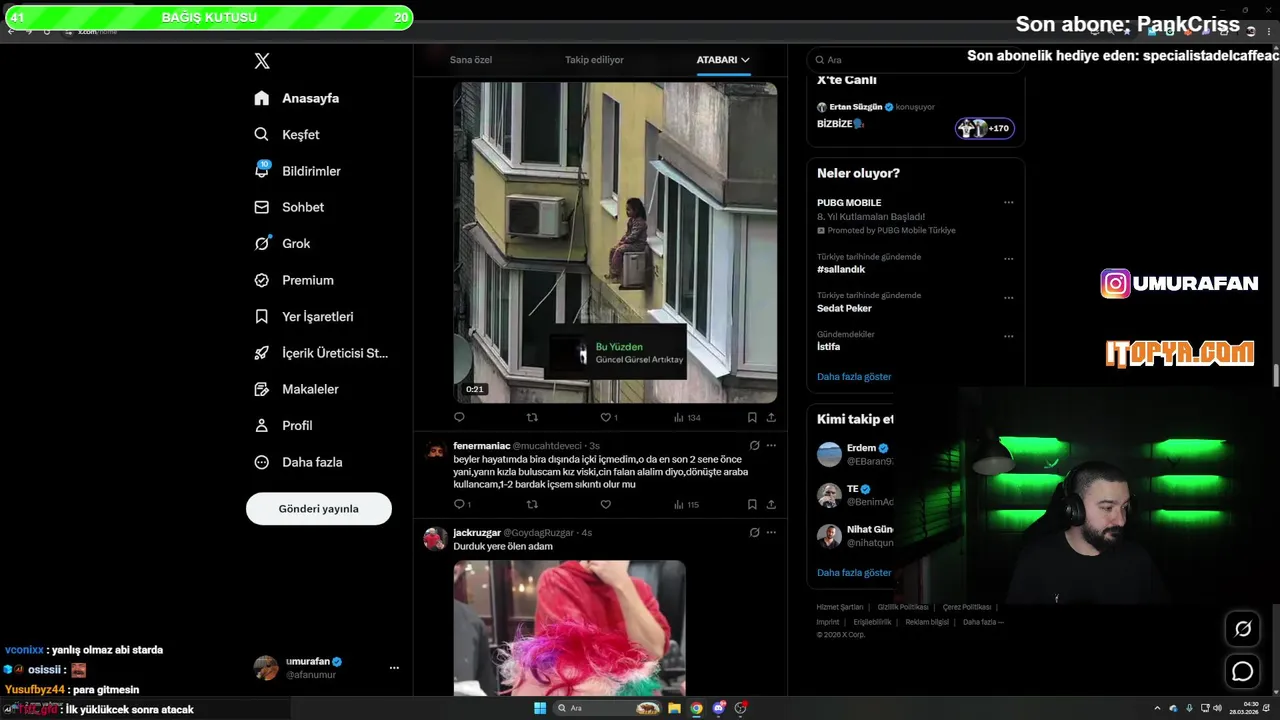
Task: Reply to the balcony video post
Action: [x=460, y=417]
